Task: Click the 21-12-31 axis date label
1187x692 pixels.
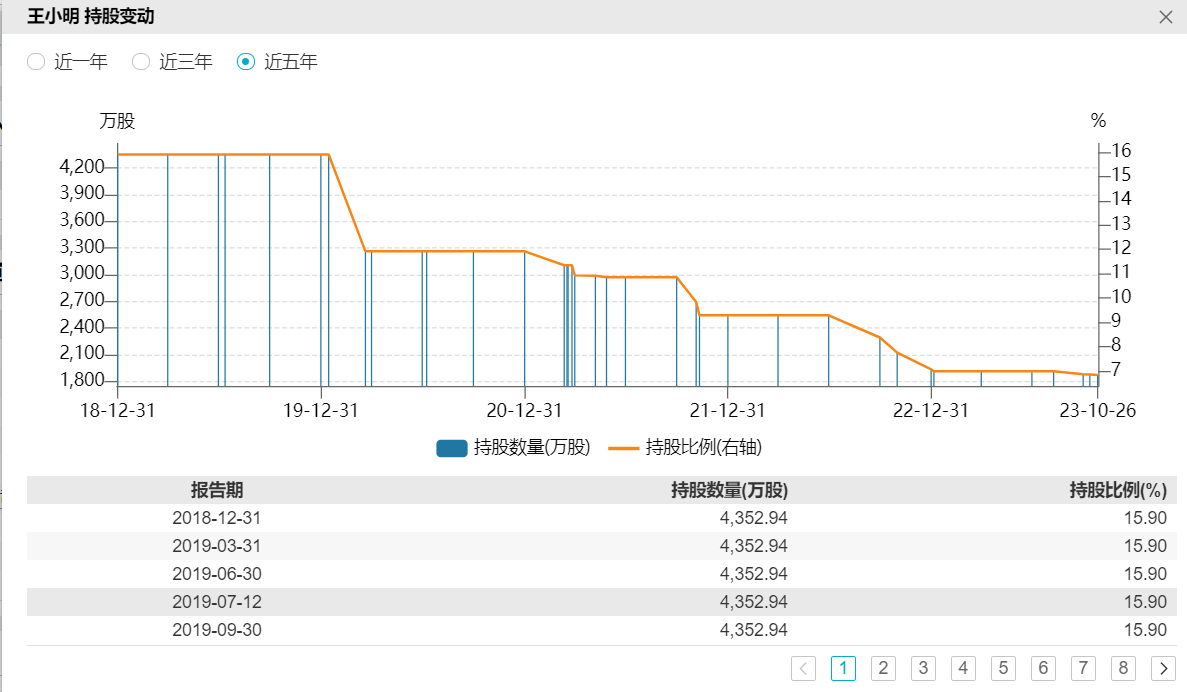Action: point(727,410)
